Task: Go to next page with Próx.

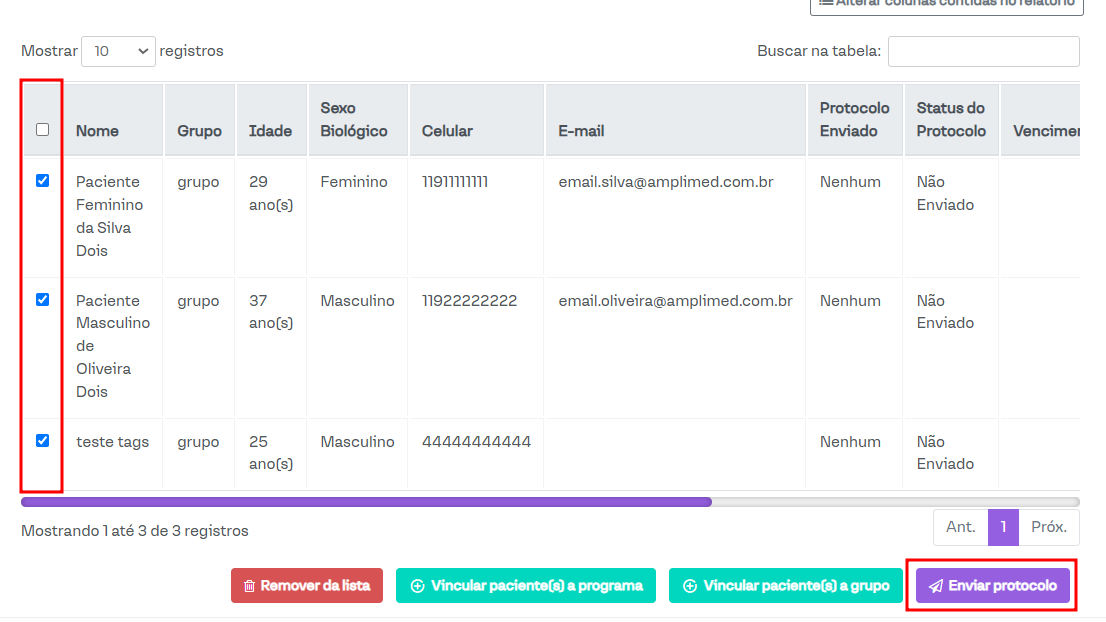Action: [x=1048, y=527]
